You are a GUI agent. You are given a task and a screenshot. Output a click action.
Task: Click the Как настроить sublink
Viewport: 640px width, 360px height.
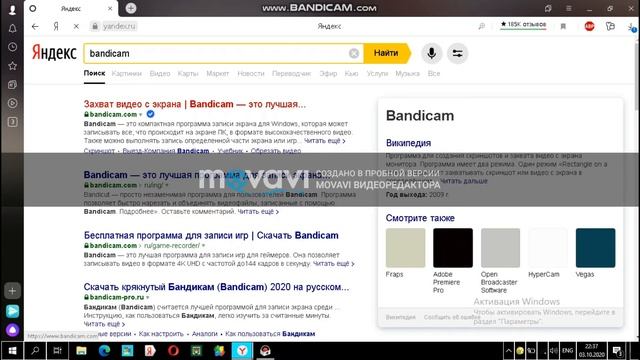(x=161, y=334)
